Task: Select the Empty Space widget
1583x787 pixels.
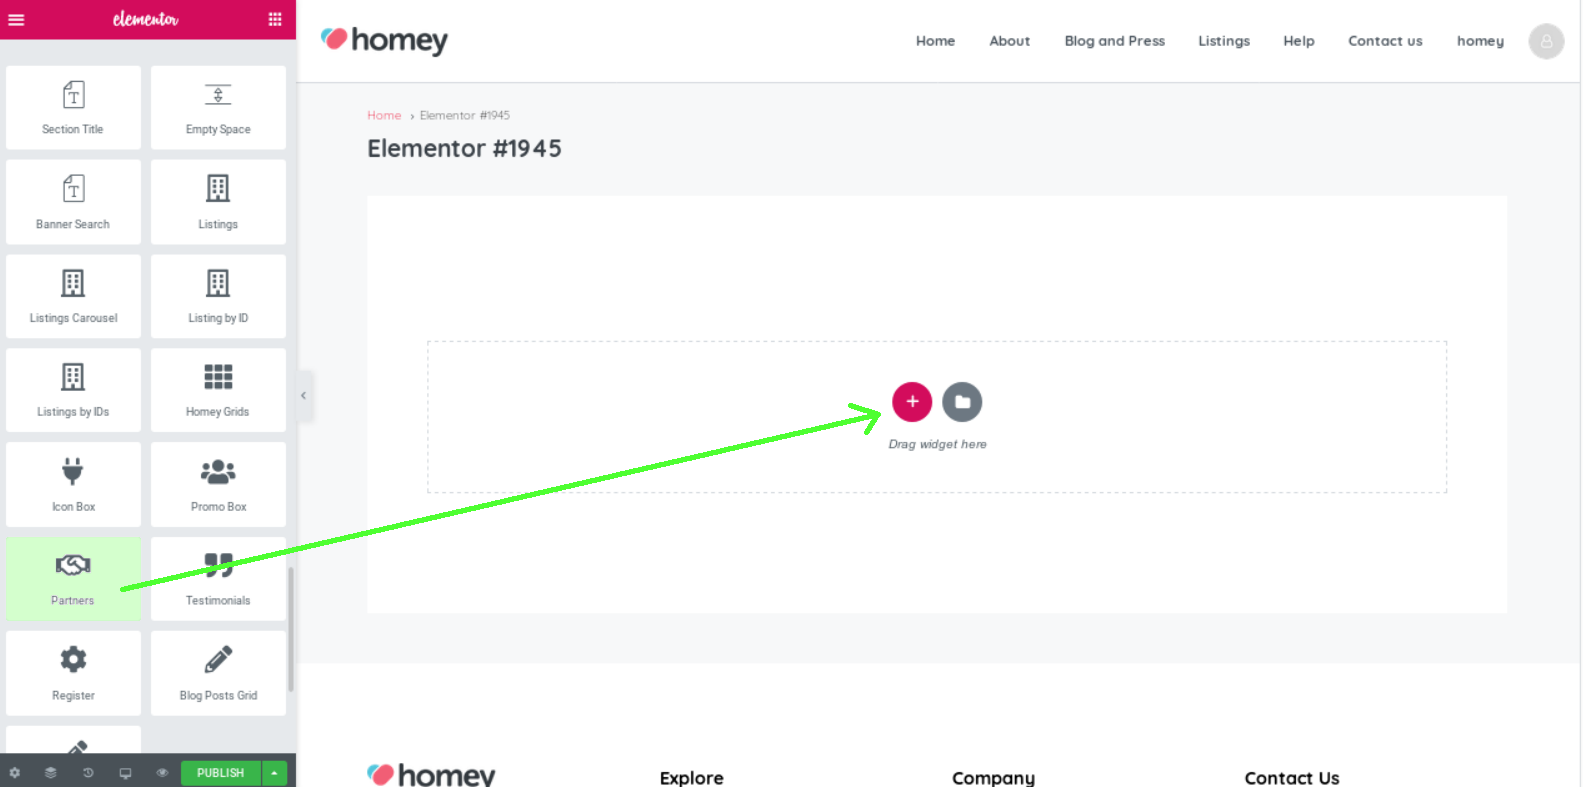Action: click(218, 108)
